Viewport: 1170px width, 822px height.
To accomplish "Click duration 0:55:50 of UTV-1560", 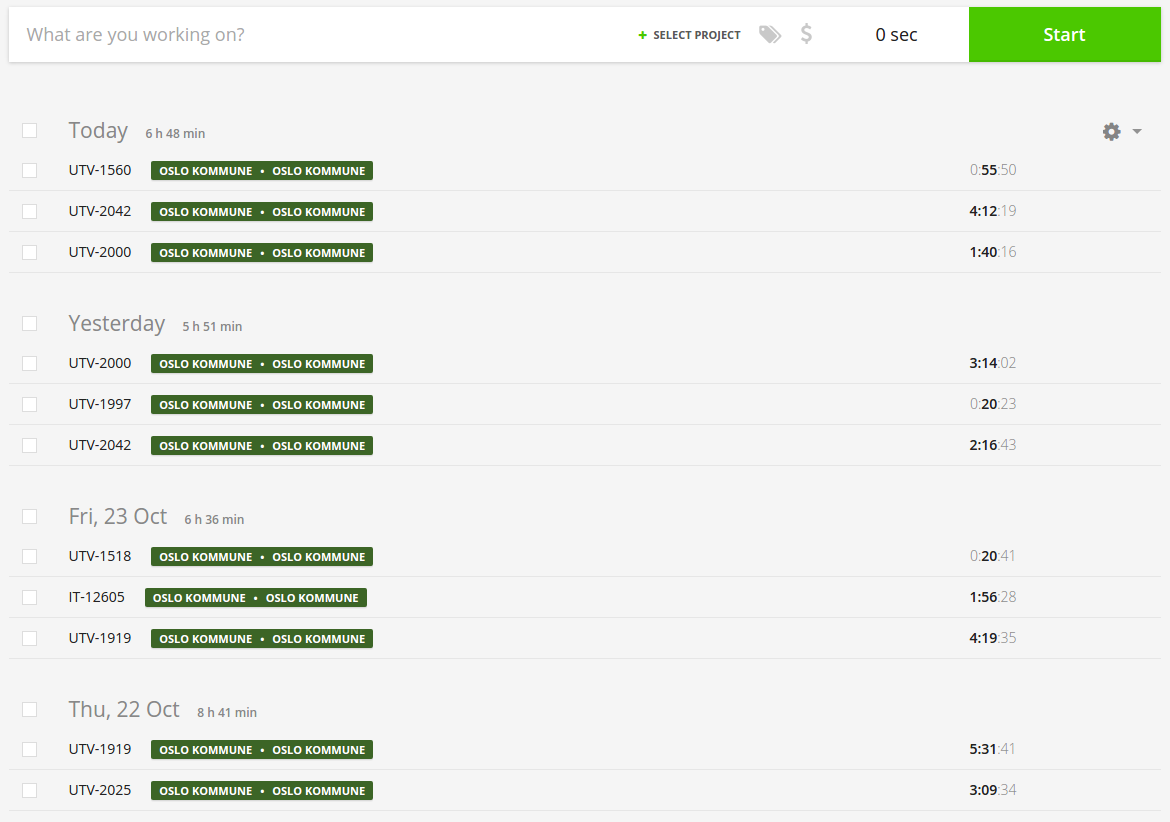I will (993, 170).
